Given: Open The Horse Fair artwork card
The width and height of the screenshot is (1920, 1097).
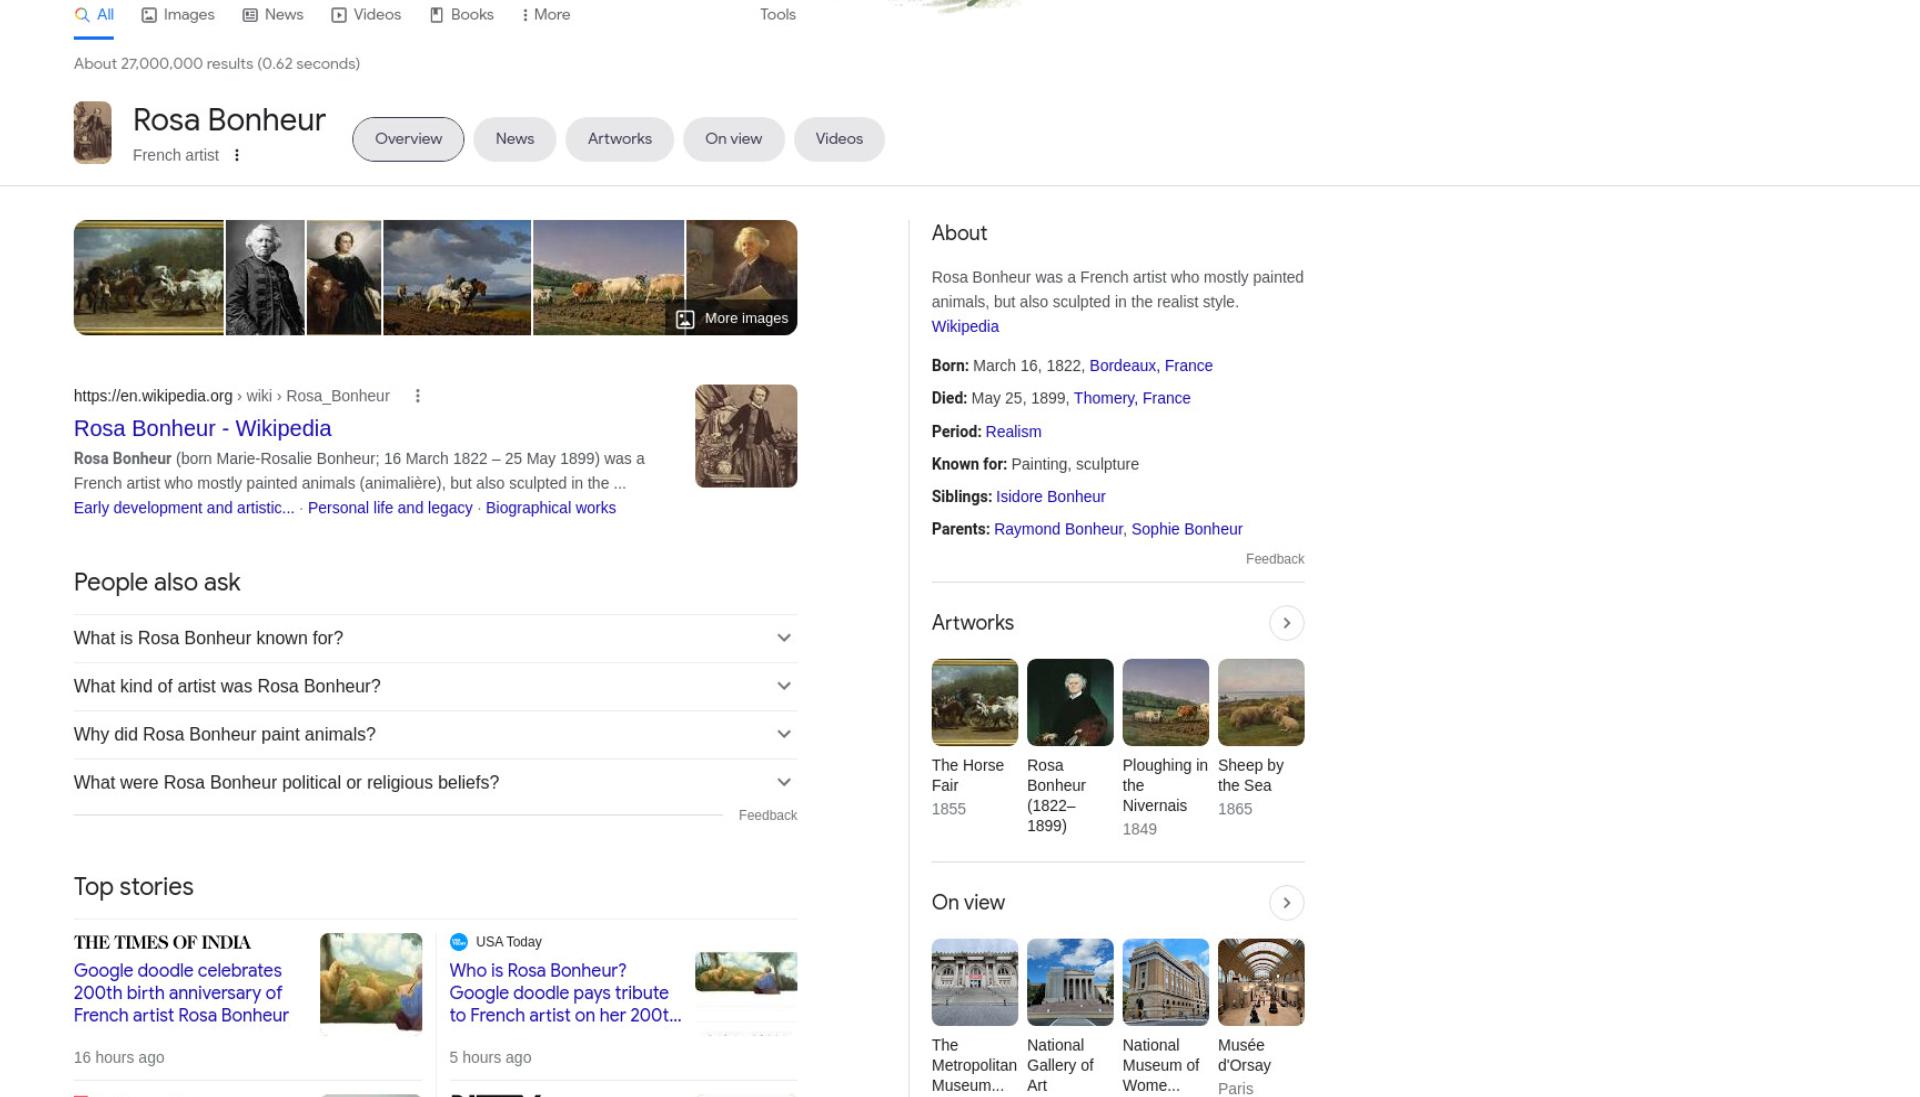Looking at the screenshot, I should [x=975, y=738].
